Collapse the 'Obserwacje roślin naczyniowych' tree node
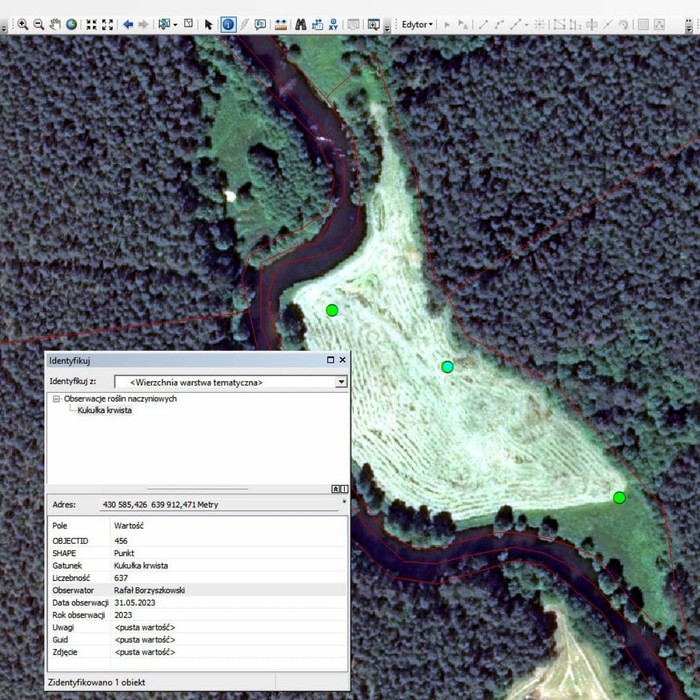The width and height of the screenshot is (700, 700). pos(57,399)
